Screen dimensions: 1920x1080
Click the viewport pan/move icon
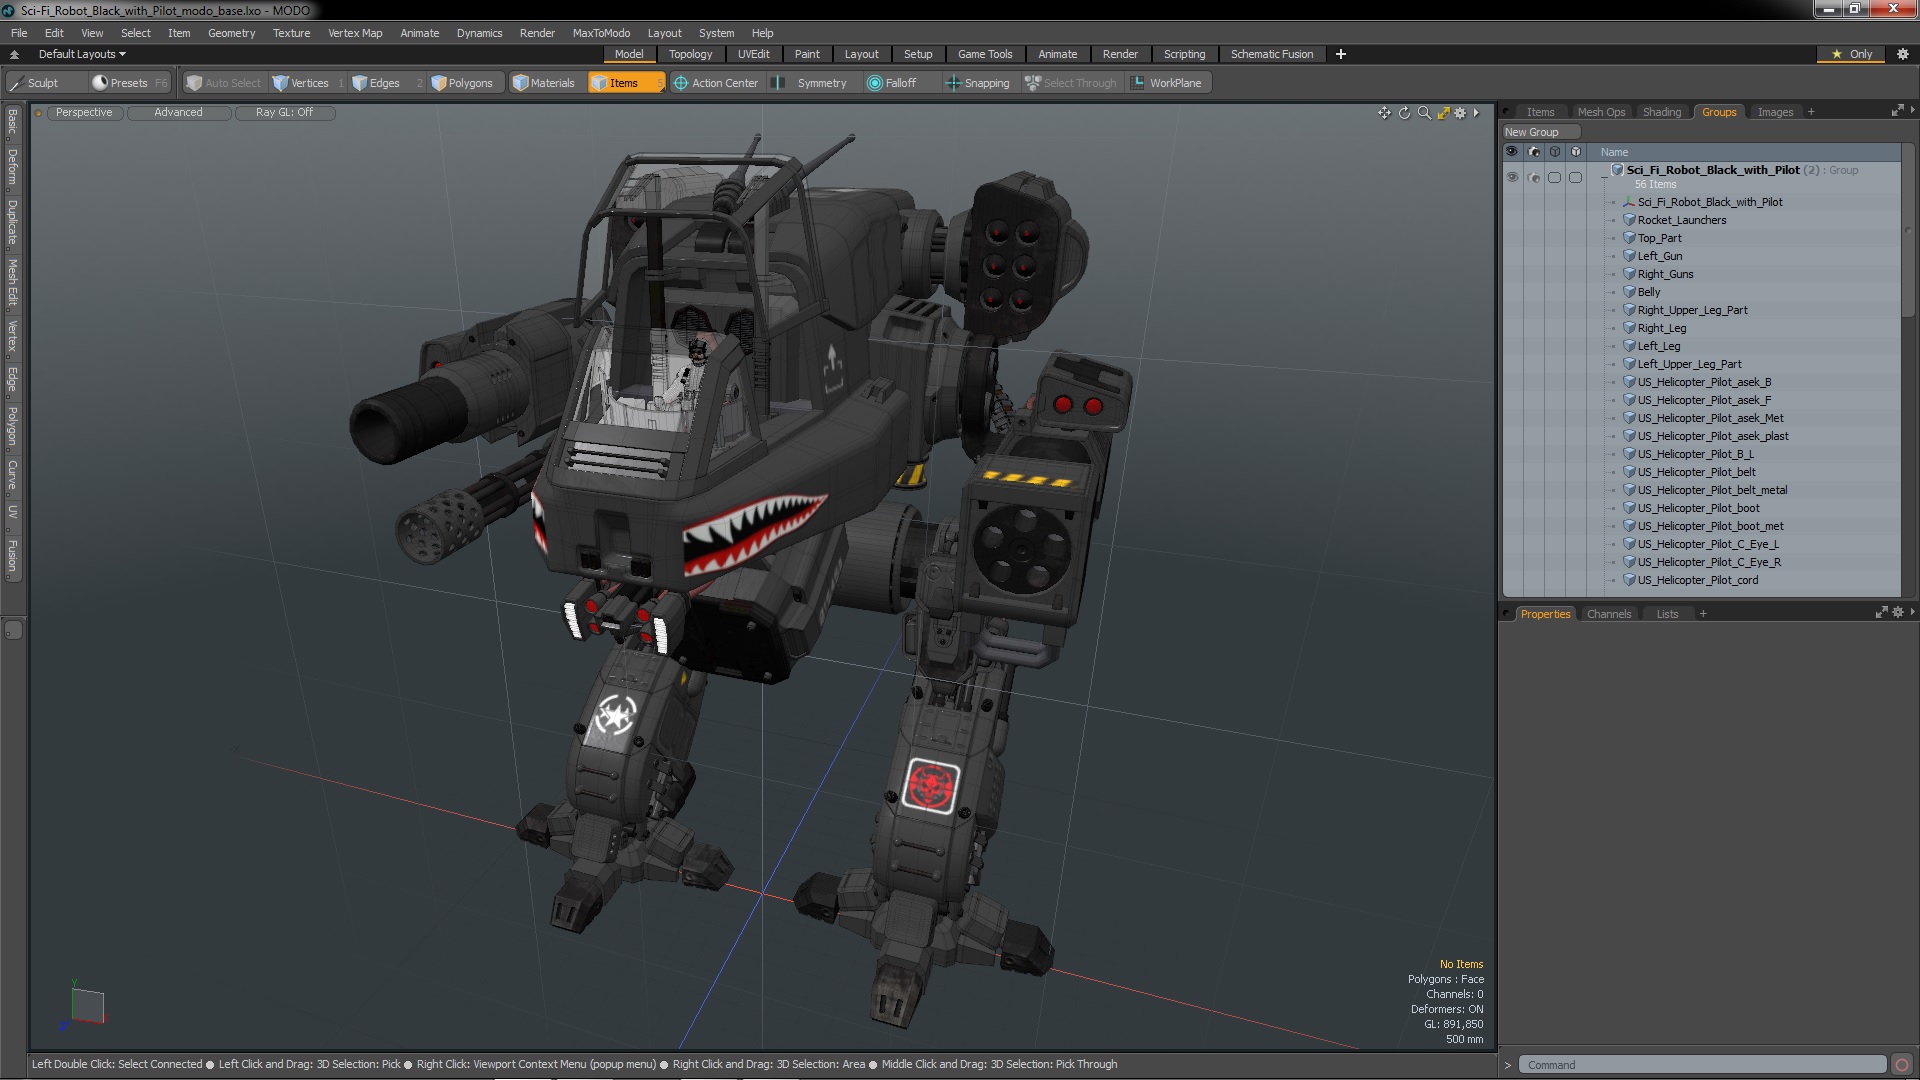coord(1384,113)
